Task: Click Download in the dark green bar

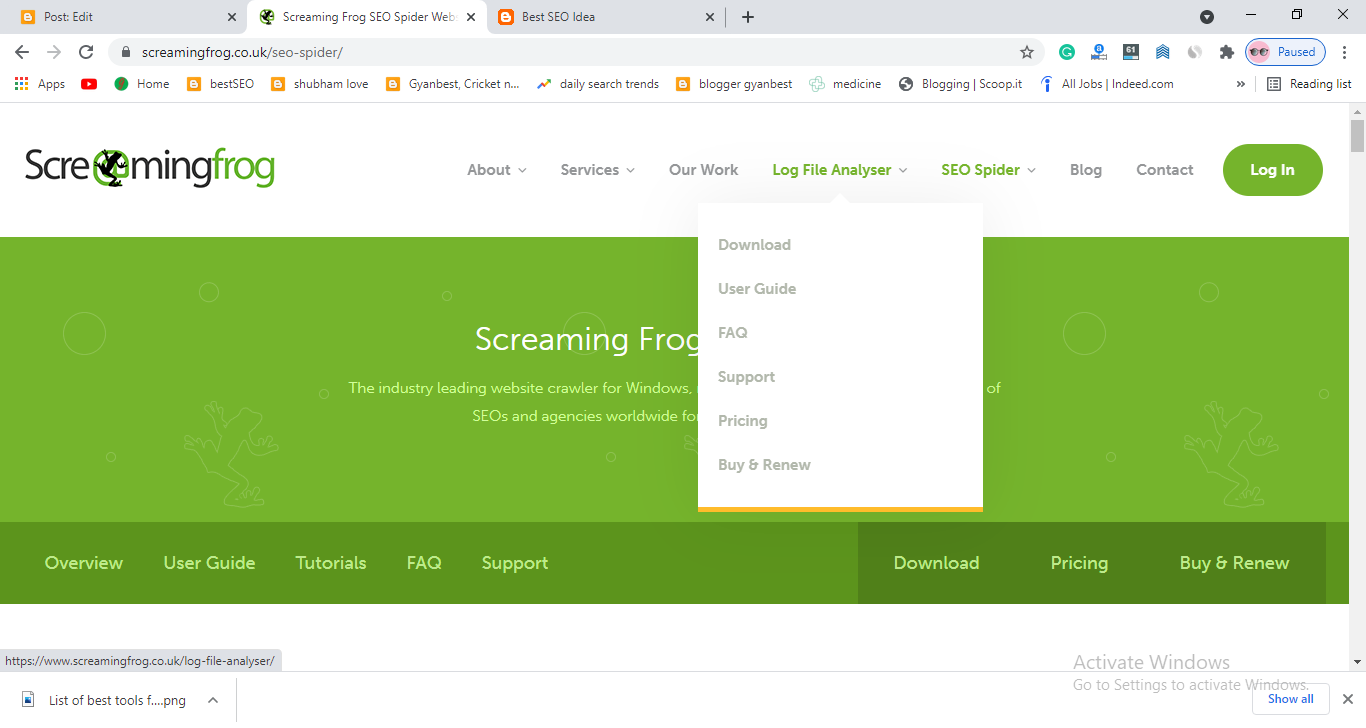Action: (936, 563)
